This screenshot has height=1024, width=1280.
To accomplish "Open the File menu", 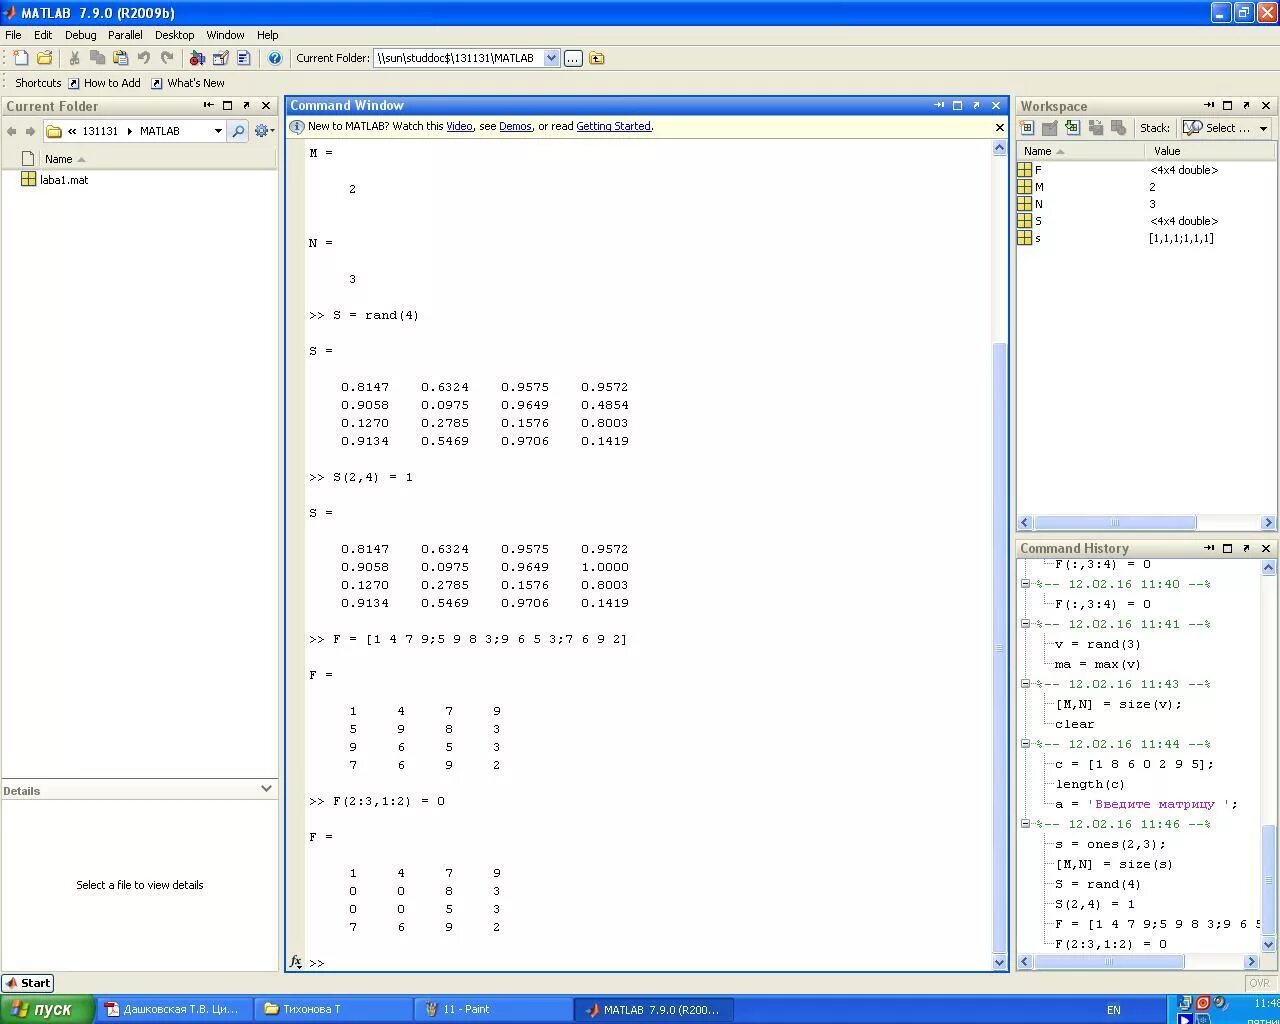I will pos(13,35).
